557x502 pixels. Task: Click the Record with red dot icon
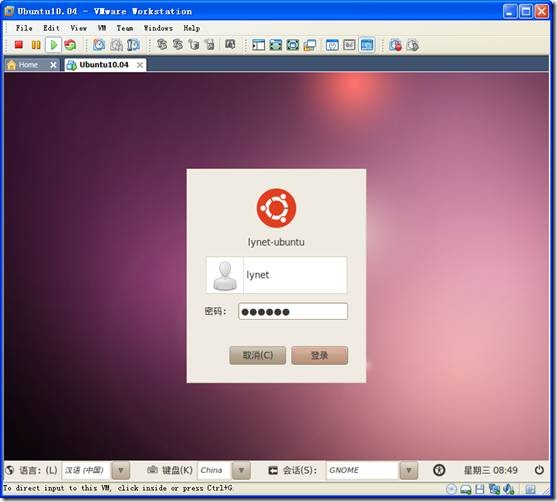(x=395, y=45)
